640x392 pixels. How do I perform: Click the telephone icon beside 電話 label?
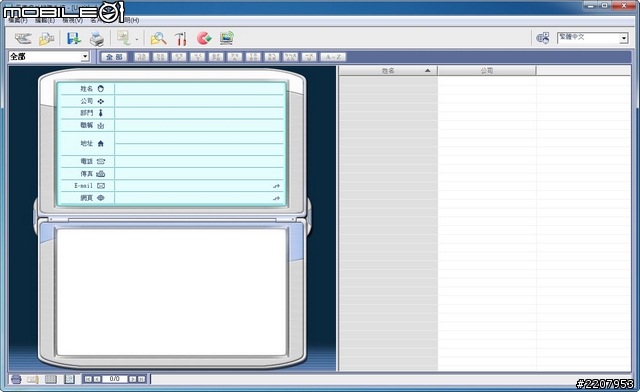click(101, 161)
